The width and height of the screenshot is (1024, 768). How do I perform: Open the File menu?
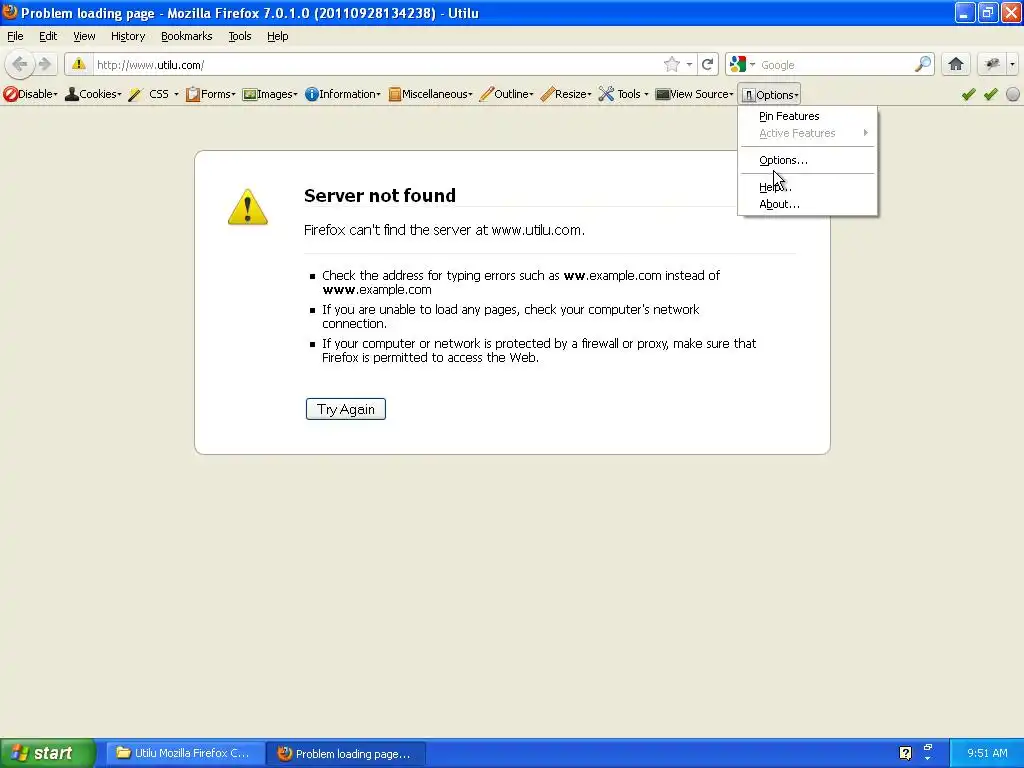coord(15,36)
